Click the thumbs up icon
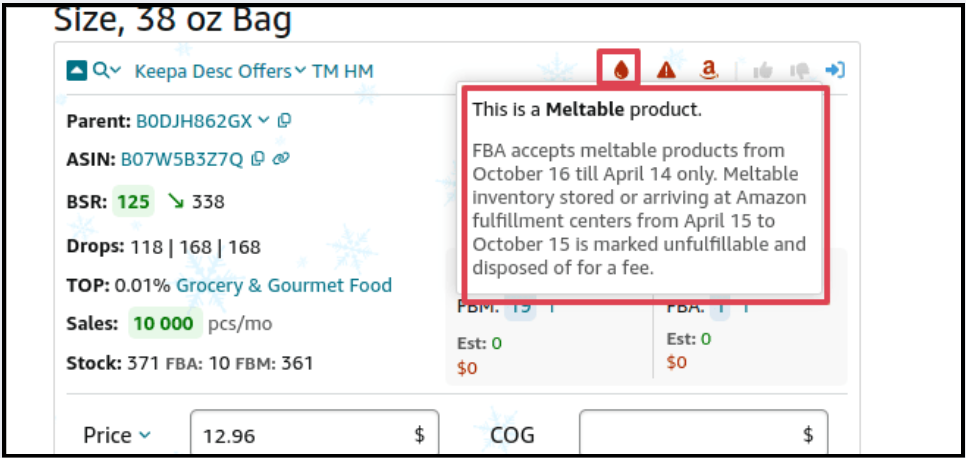This screenshot has height=458, width=966. 763,71
